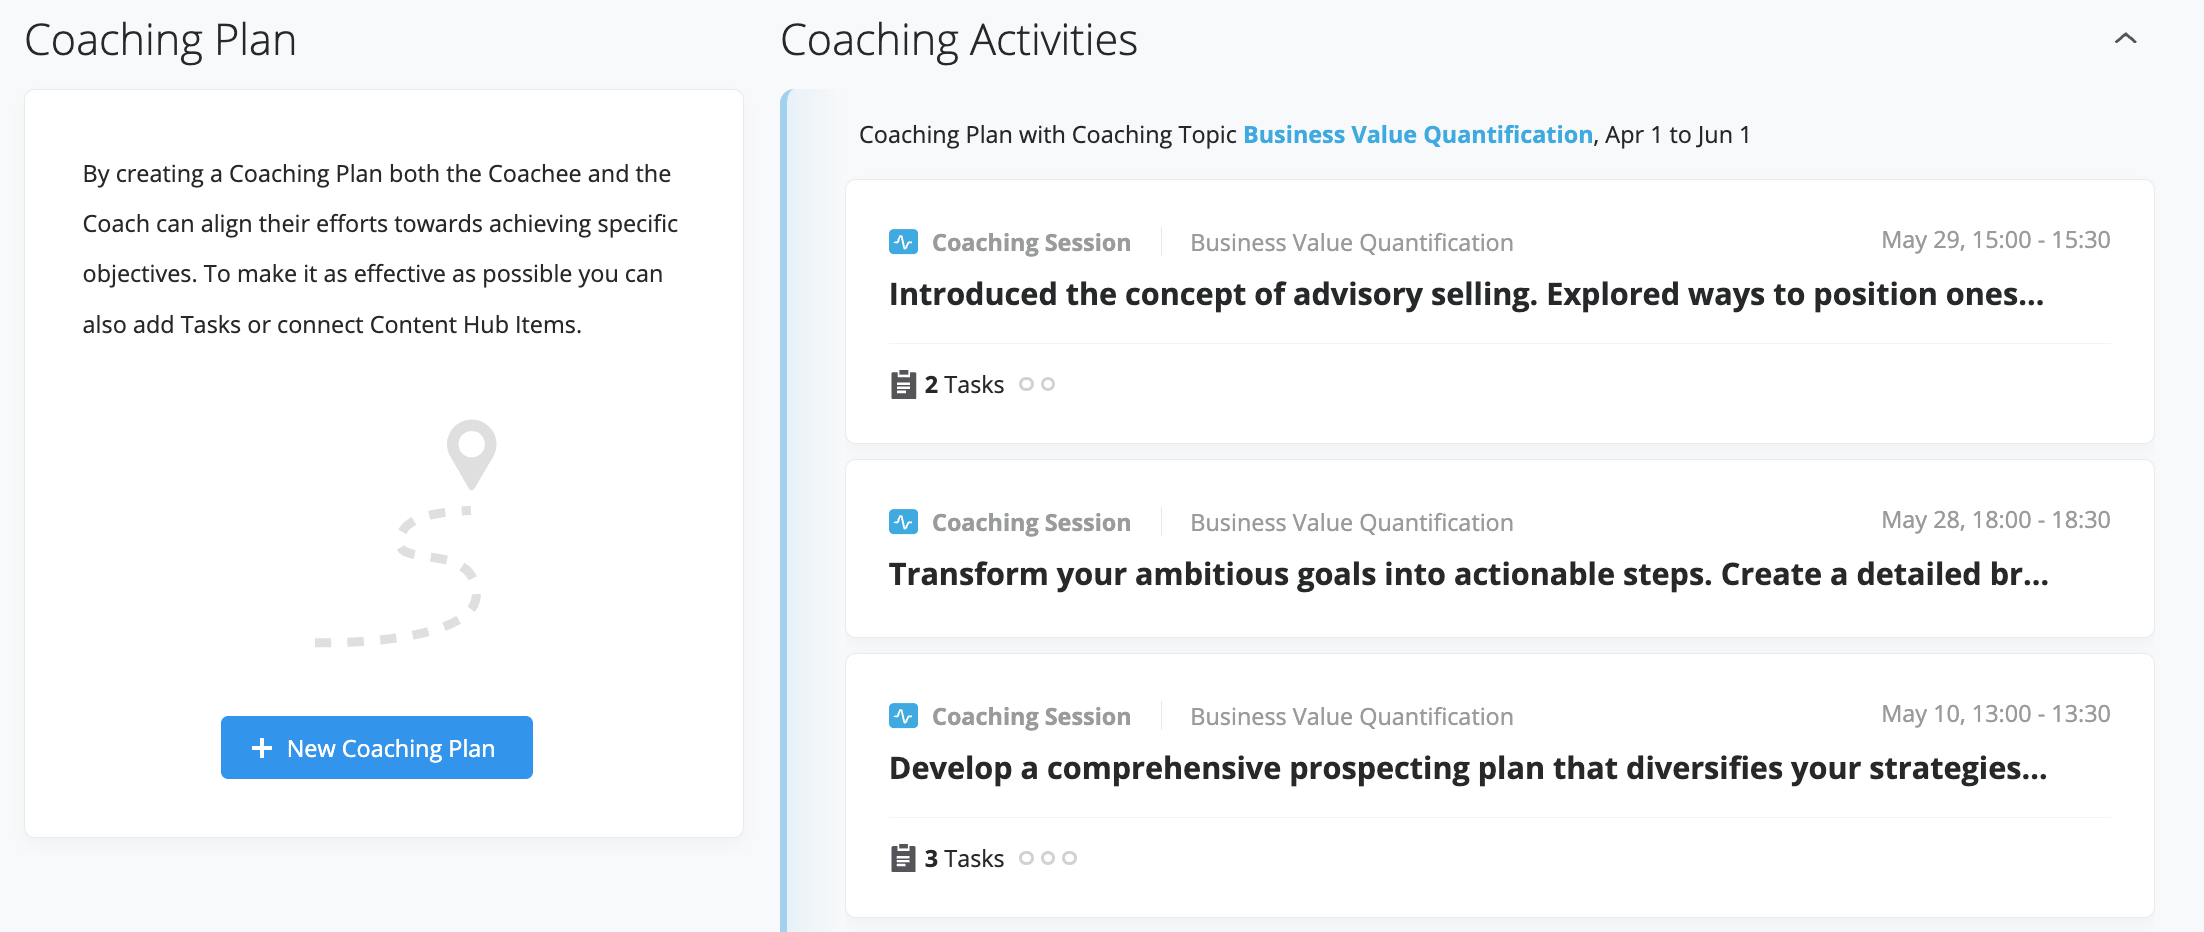Open the Business Value Quantification topic link

[1417, 135]
